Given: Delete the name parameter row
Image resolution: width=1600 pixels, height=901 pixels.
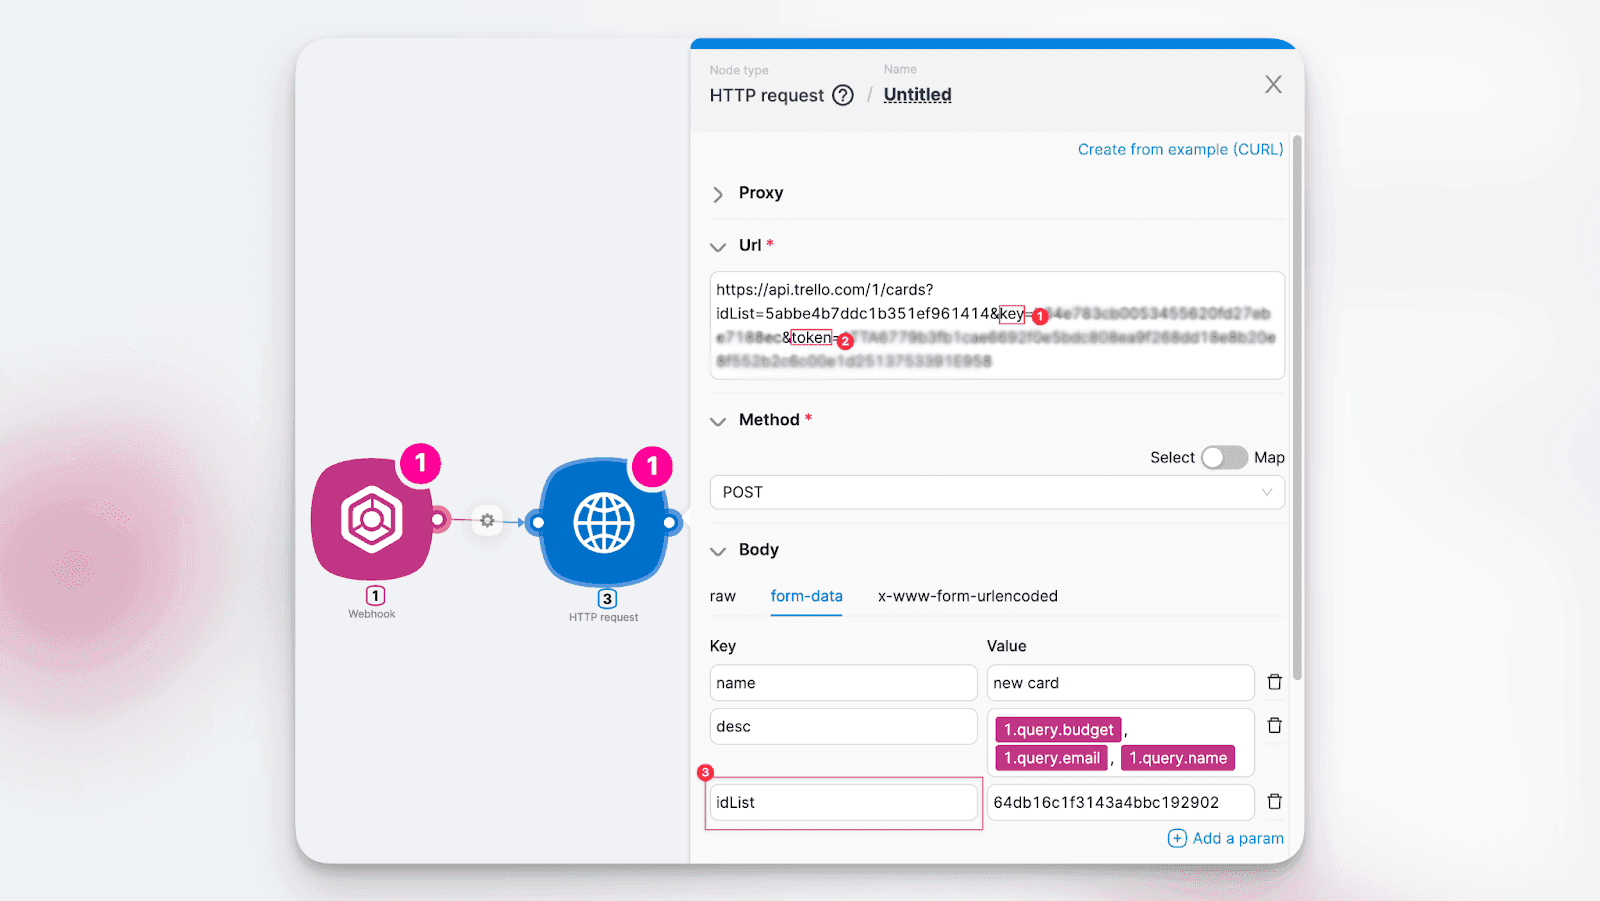Looking at the screenshot, I should pyautogui.click(x=1274, y=682).
